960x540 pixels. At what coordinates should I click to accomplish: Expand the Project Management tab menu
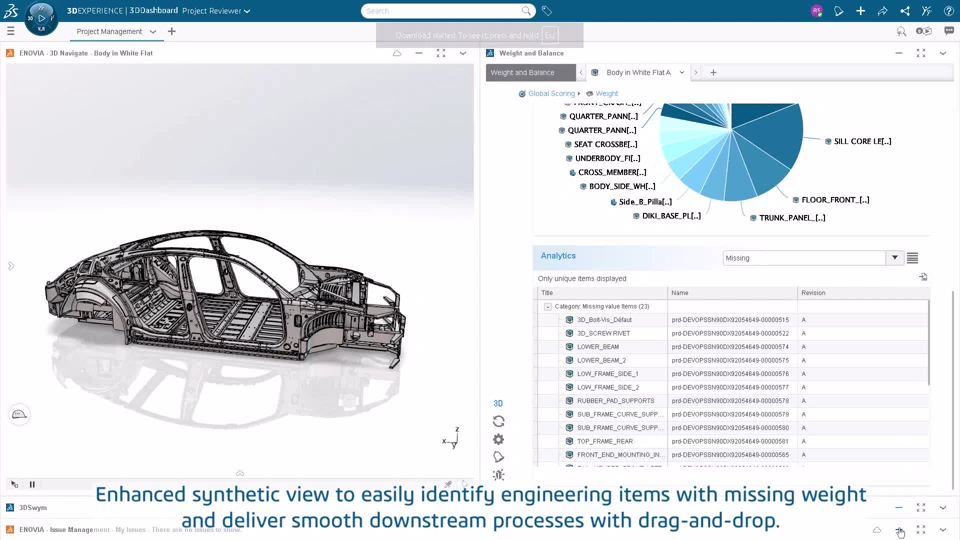[152, 31]
